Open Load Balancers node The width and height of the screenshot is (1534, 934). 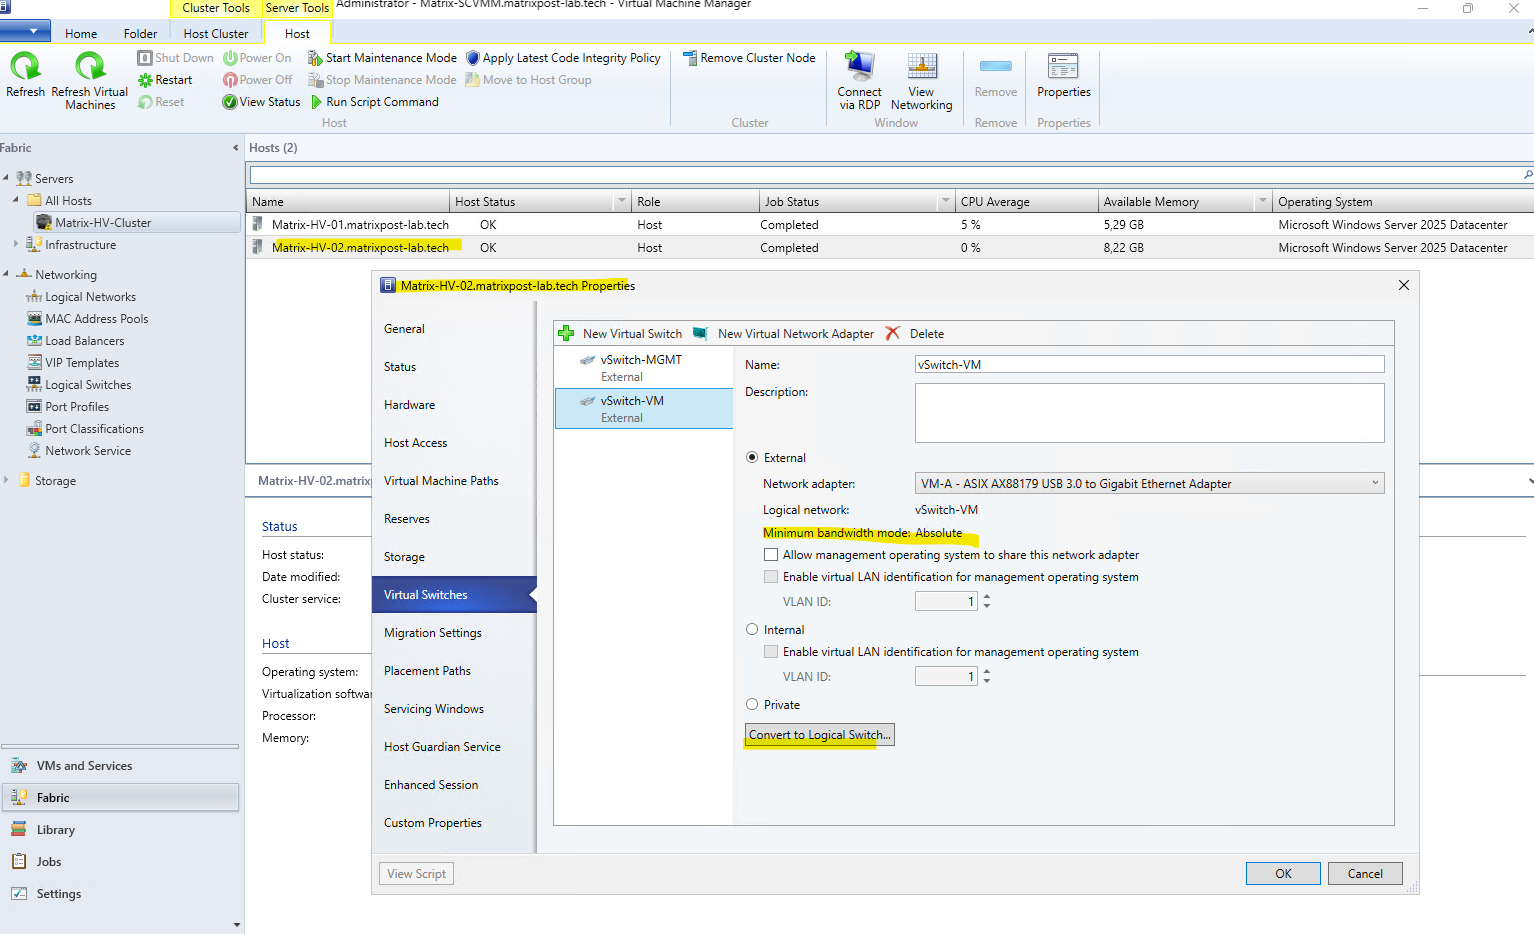point(84,341)
